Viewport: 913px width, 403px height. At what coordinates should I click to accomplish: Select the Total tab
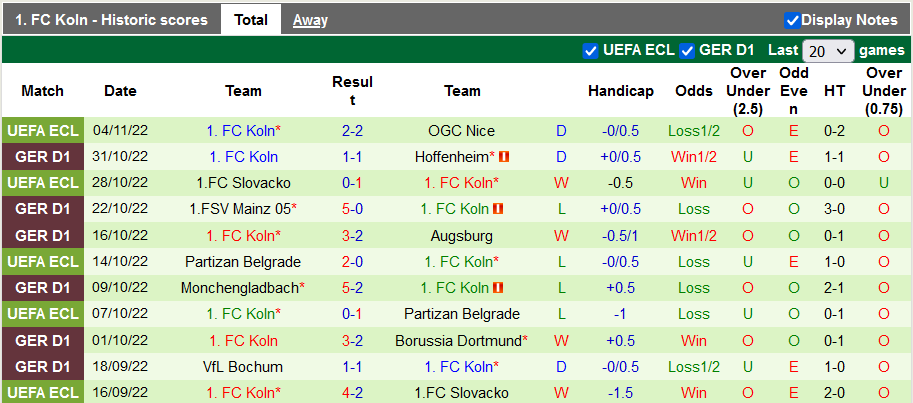click(251, 20)
